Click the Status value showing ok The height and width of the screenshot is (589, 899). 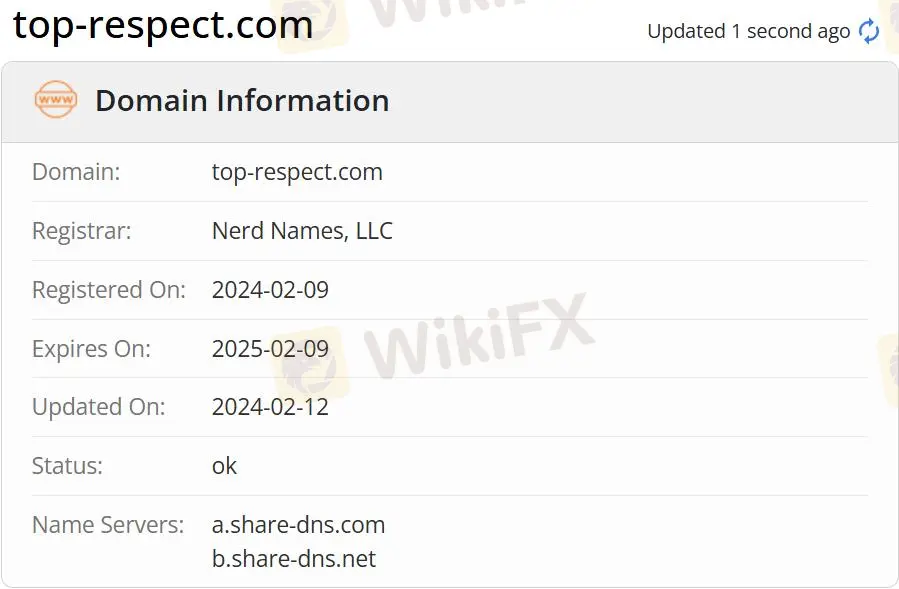224,466
